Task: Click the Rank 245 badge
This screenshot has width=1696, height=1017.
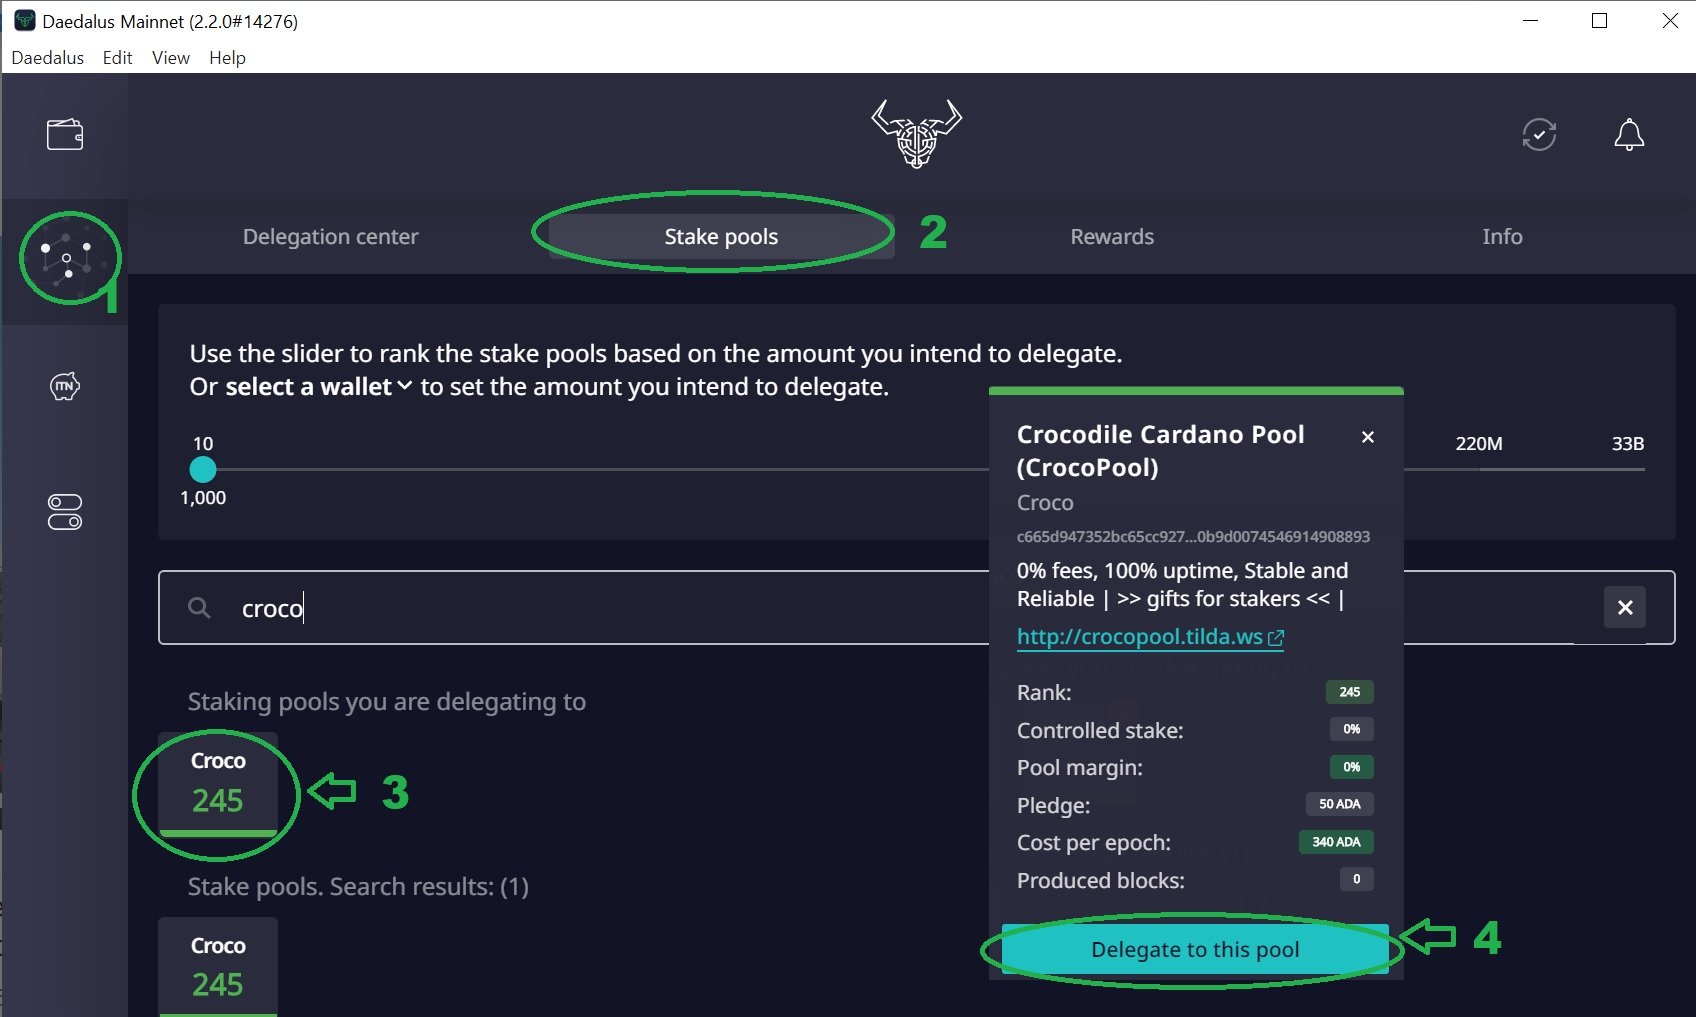Action: pos(1349,692)
